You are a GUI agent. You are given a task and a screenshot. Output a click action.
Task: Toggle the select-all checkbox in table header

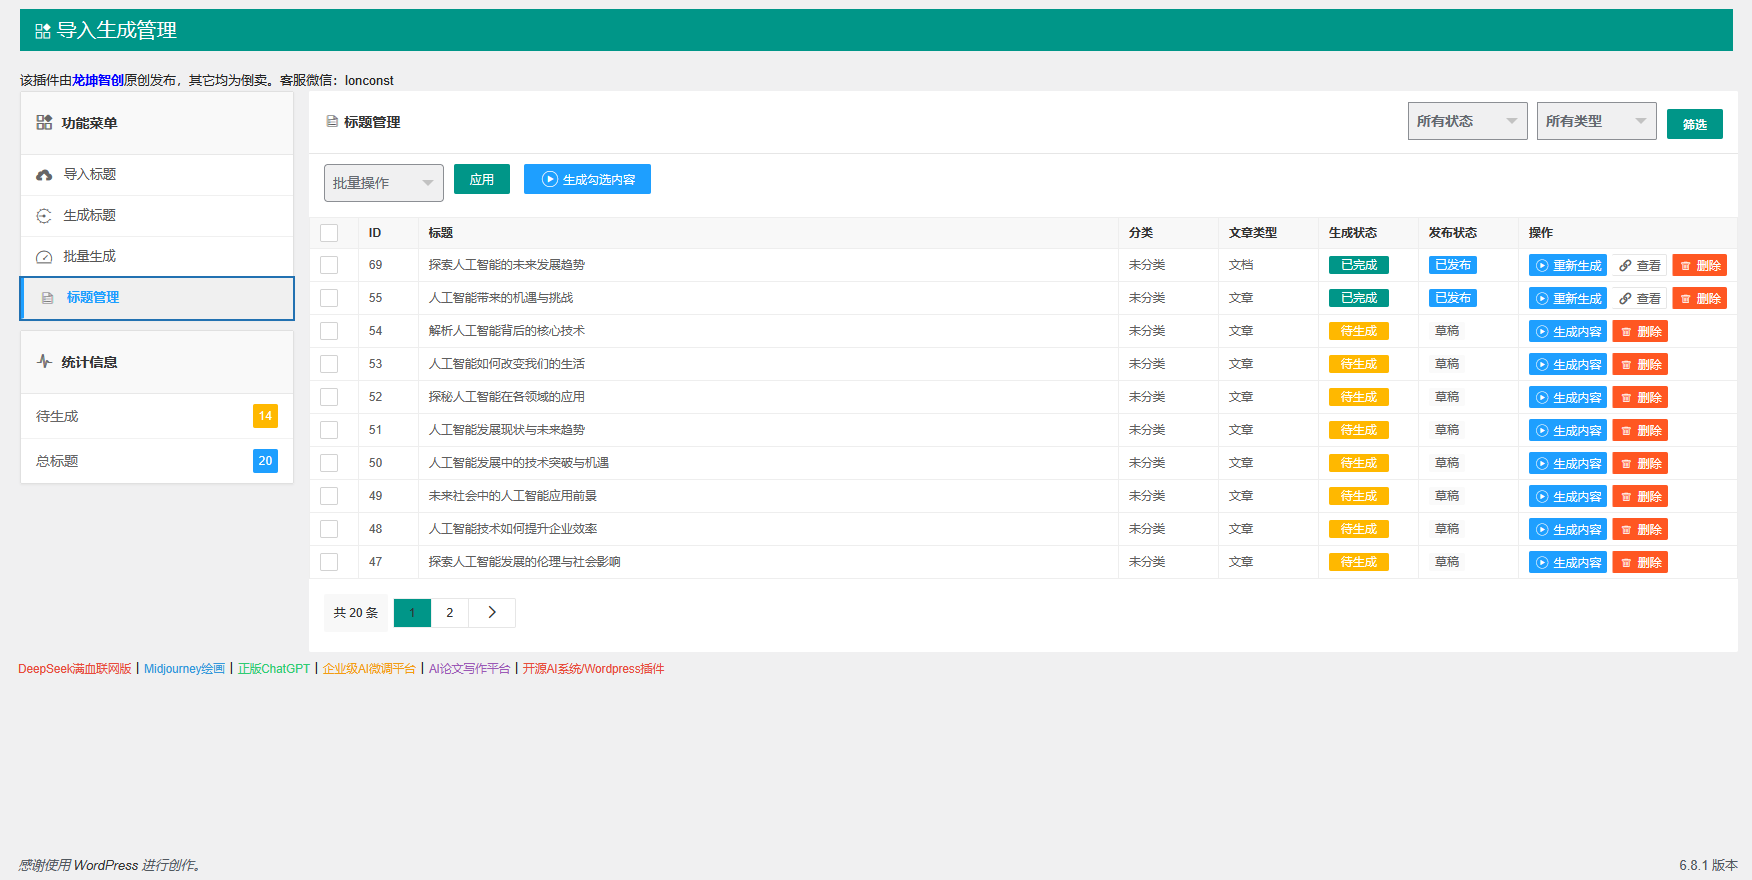[329, 233]
